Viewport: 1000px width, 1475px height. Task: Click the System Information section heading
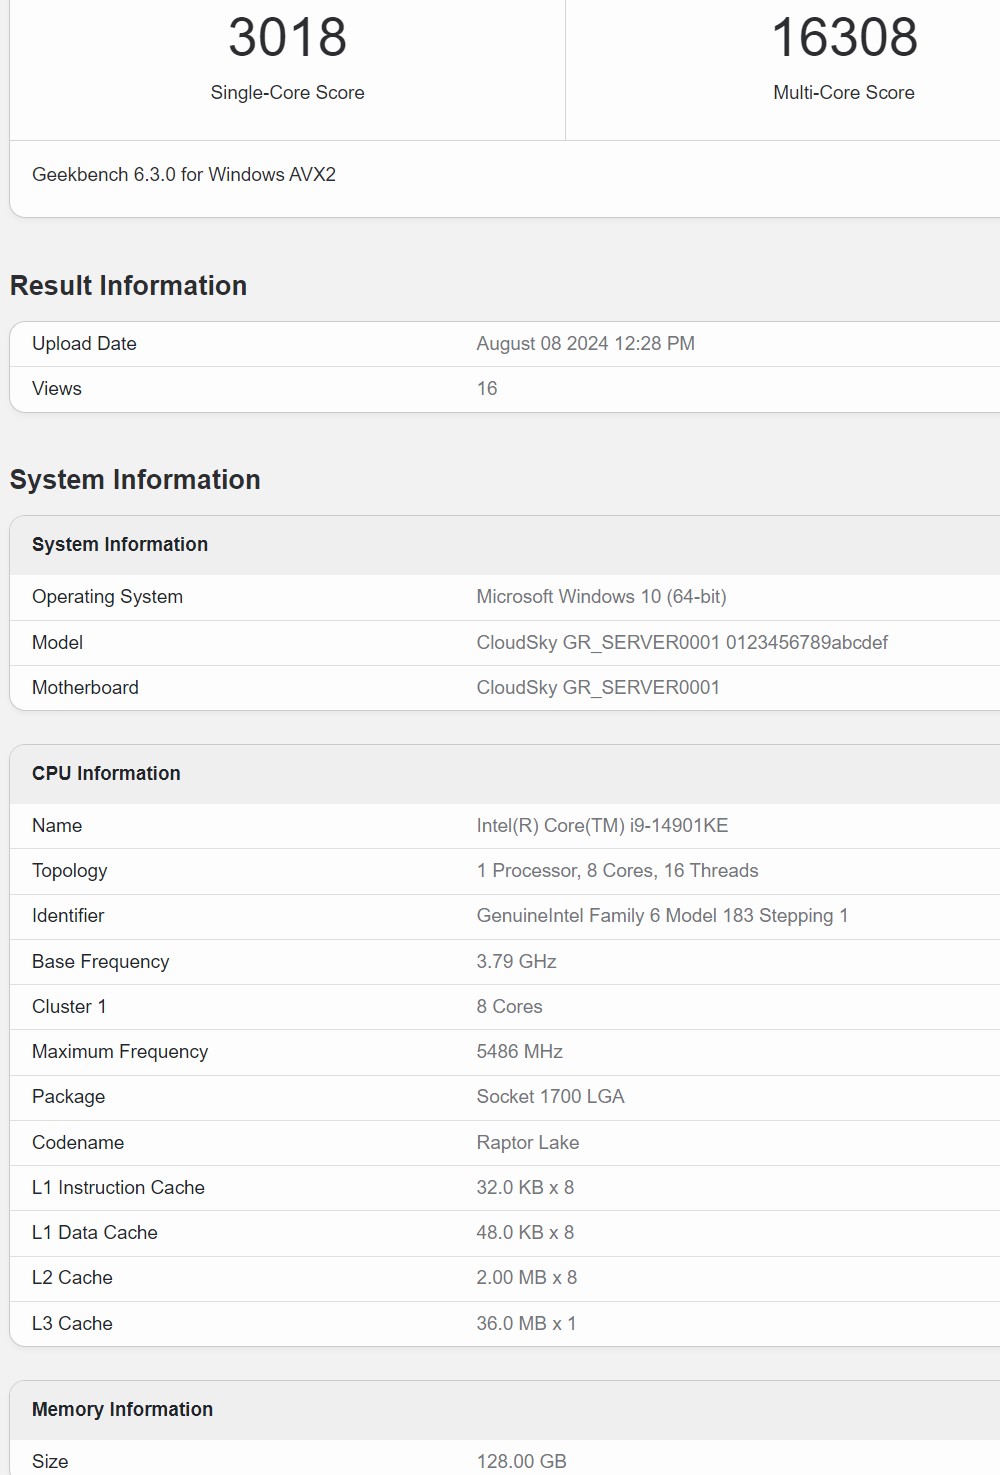(135, 480)
